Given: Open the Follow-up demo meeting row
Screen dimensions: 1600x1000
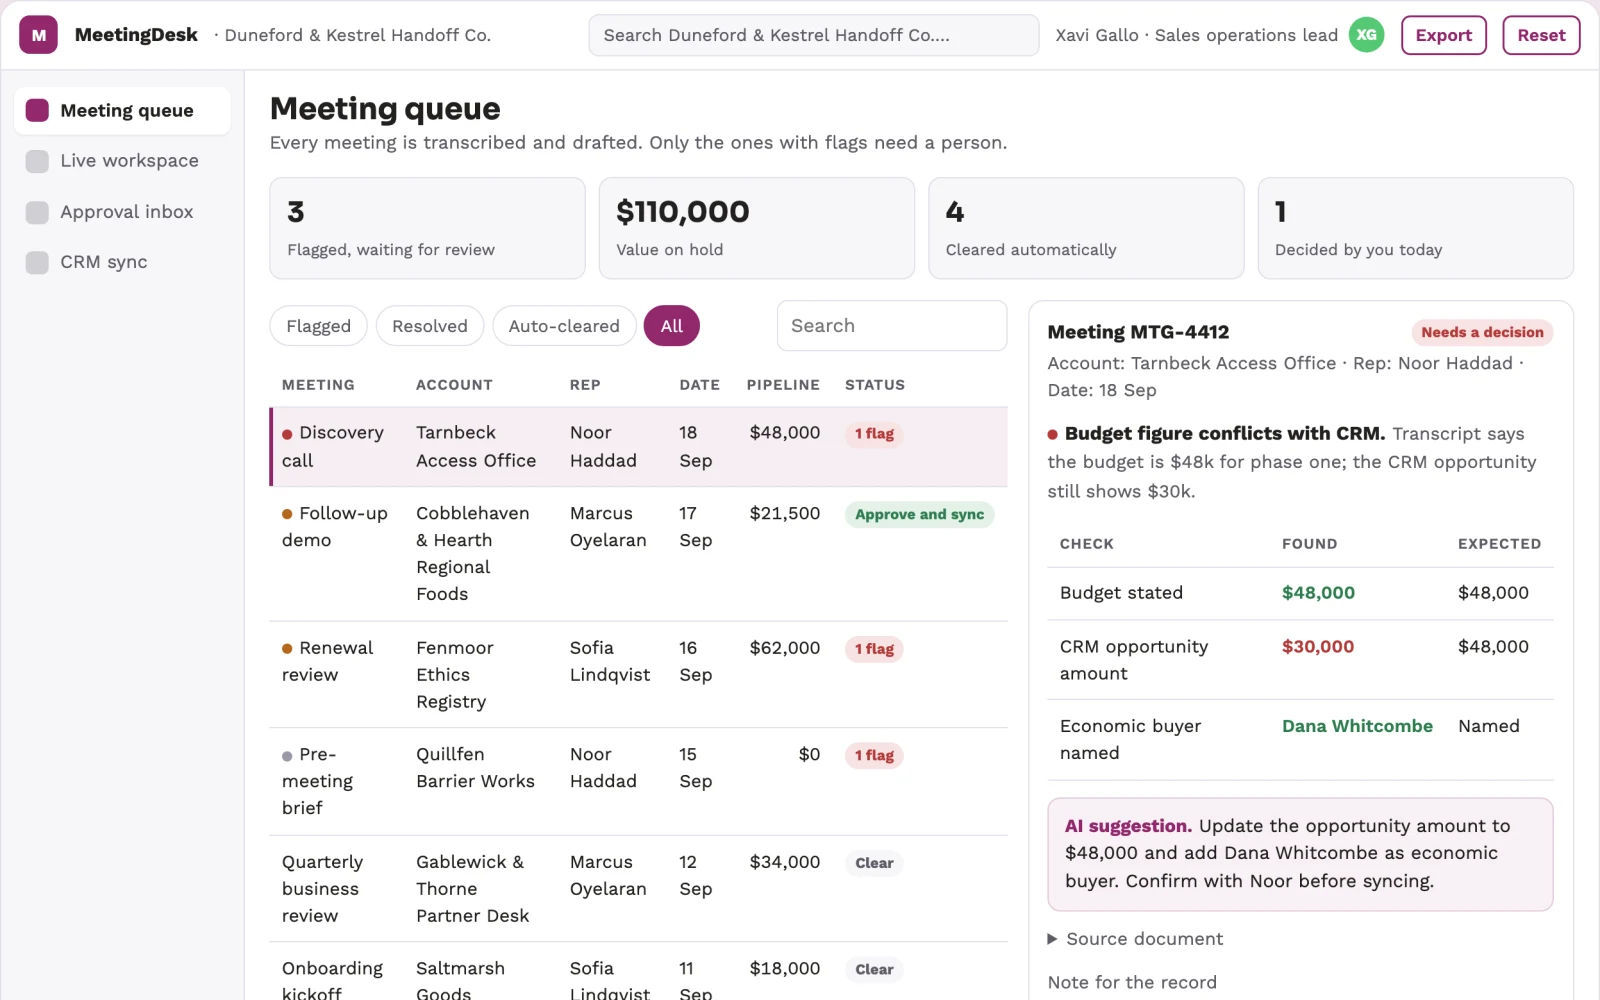Looking at the screenshot, I should tap(638, 554).
